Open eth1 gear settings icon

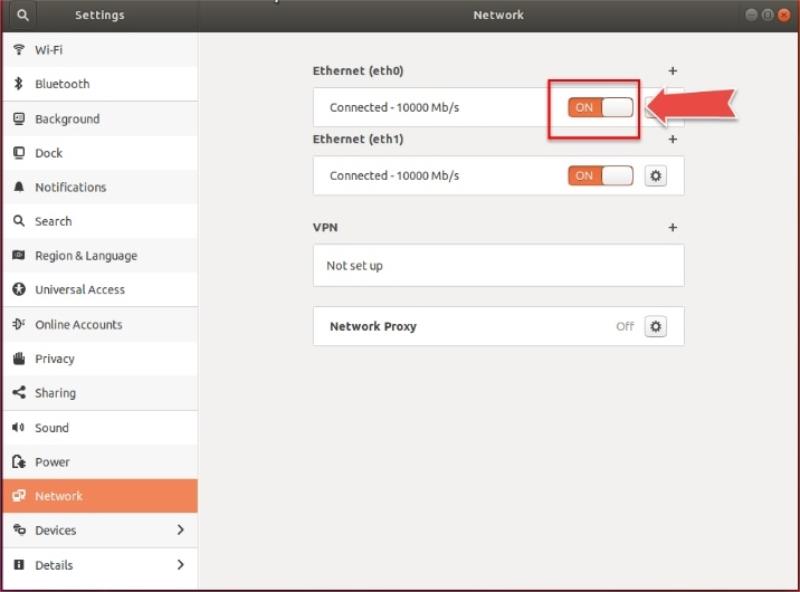[655, 176]
